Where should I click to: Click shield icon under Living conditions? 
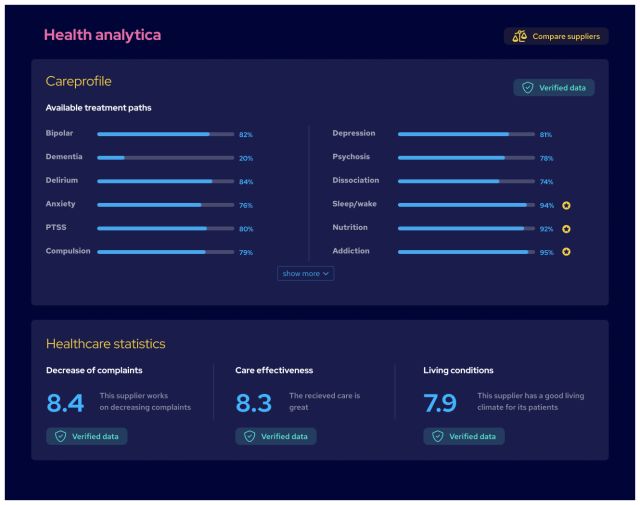(x=437, y=436)
